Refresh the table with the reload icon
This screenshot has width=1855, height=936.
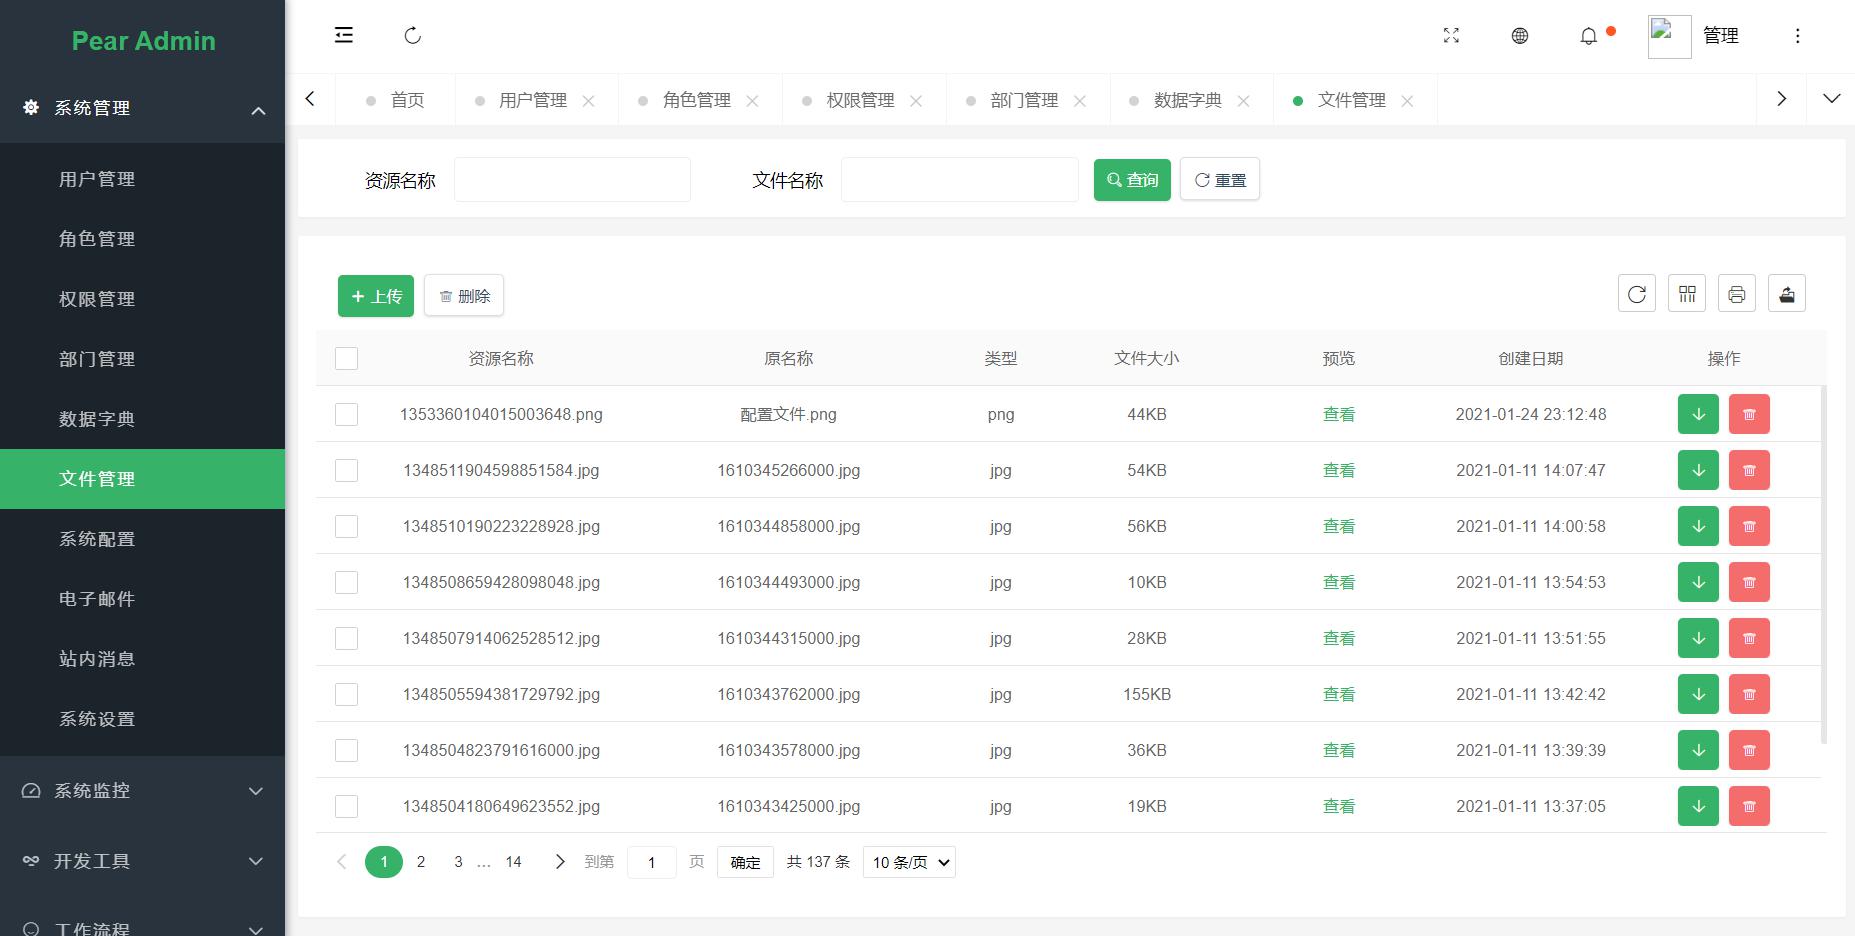[x=1636, y=294]
